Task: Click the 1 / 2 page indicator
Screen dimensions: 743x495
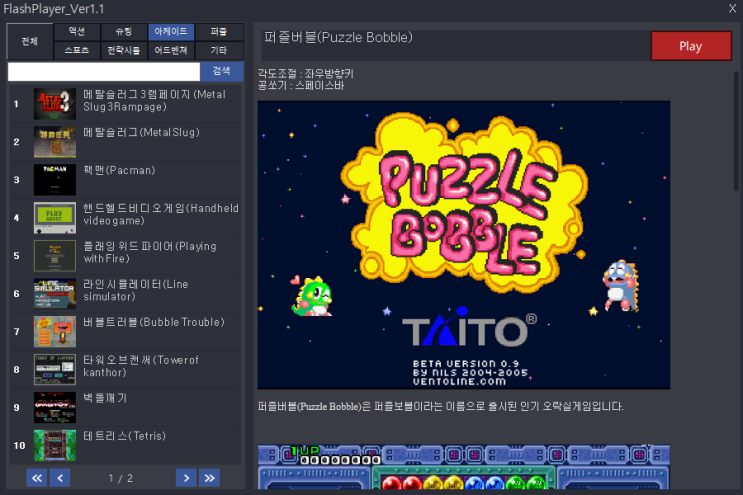Action: coord(120,478)
